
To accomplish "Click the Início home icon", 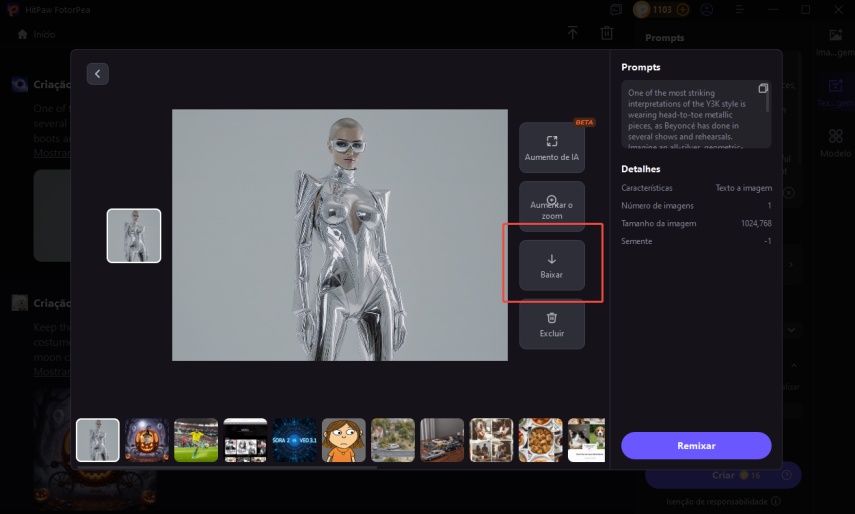I will pos(22,34).
